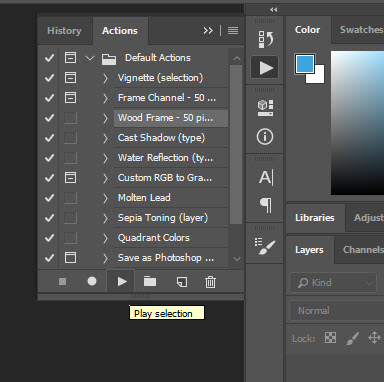Viewport: 384px width, 382px height.
Task: Click the Actions play icon in dock
Action: pos(265,68)
